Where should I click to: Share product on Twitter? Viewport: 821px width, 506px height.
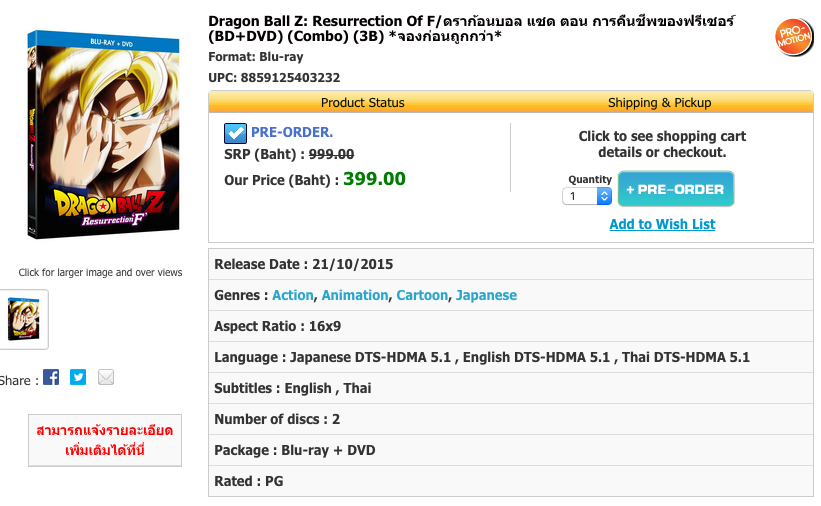78,377
